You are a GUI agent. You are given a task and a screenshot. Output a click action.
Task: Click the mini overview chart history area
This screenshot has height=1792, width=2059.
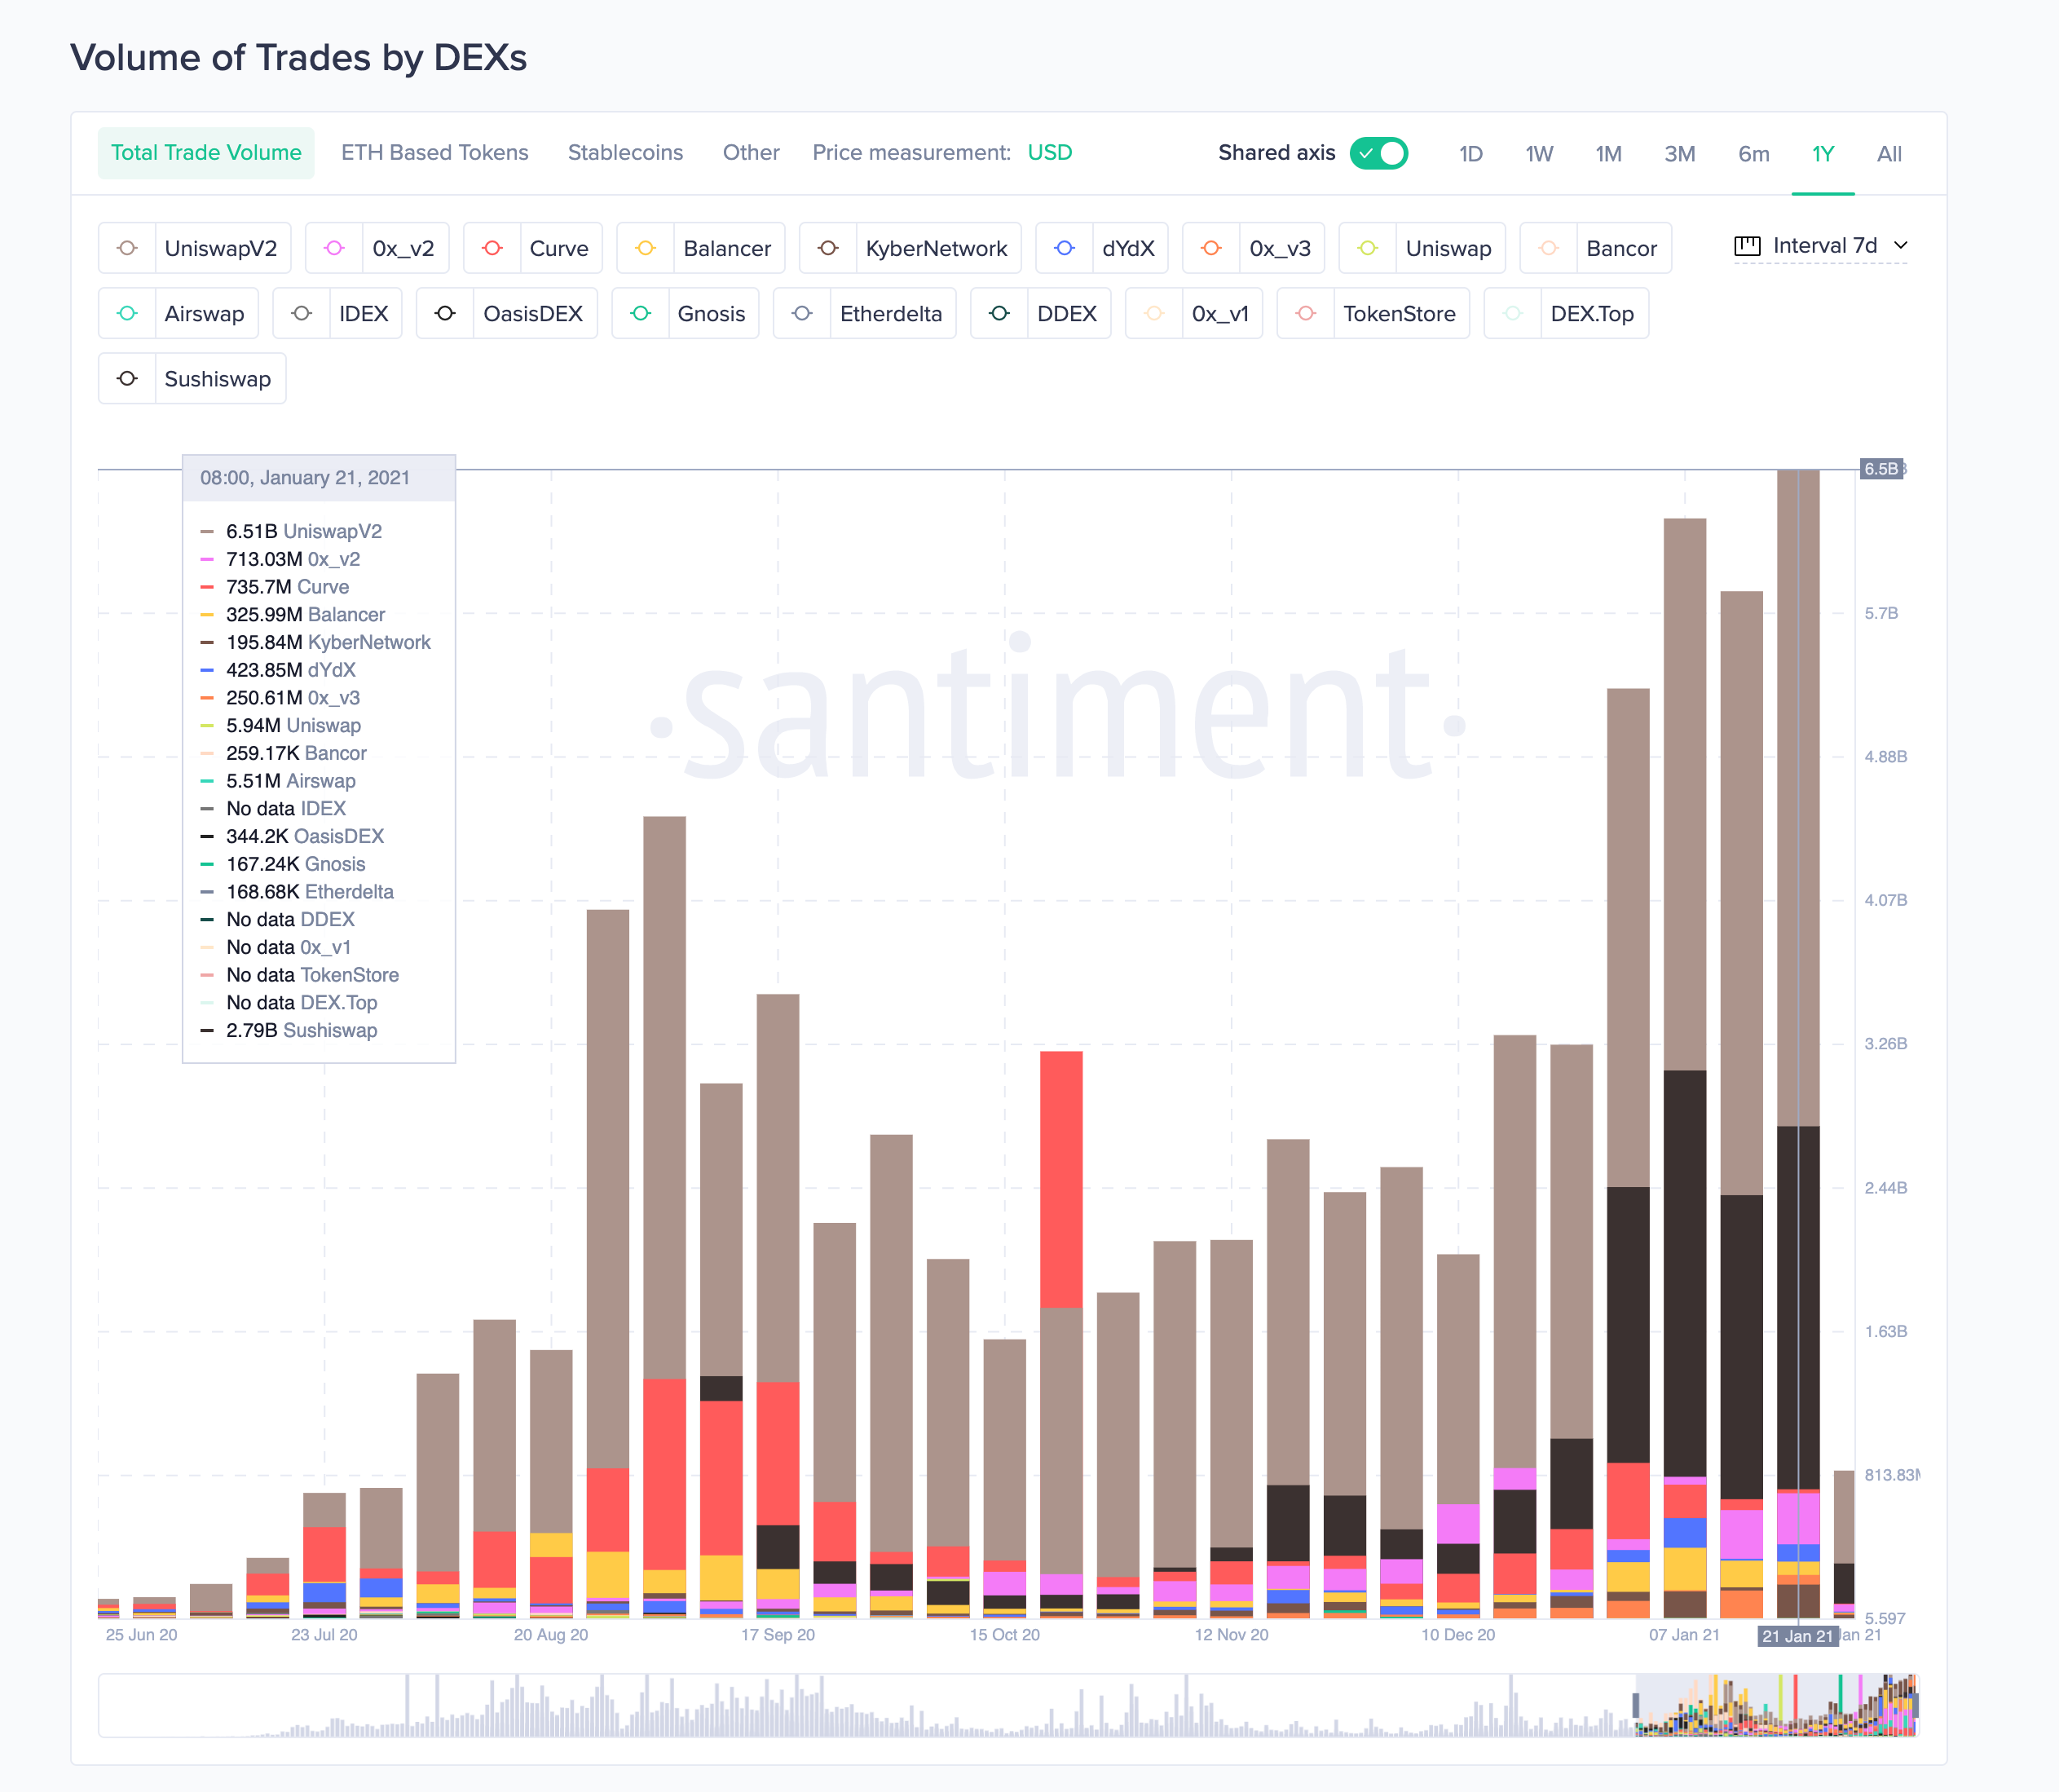click(x=866, y=1706)
